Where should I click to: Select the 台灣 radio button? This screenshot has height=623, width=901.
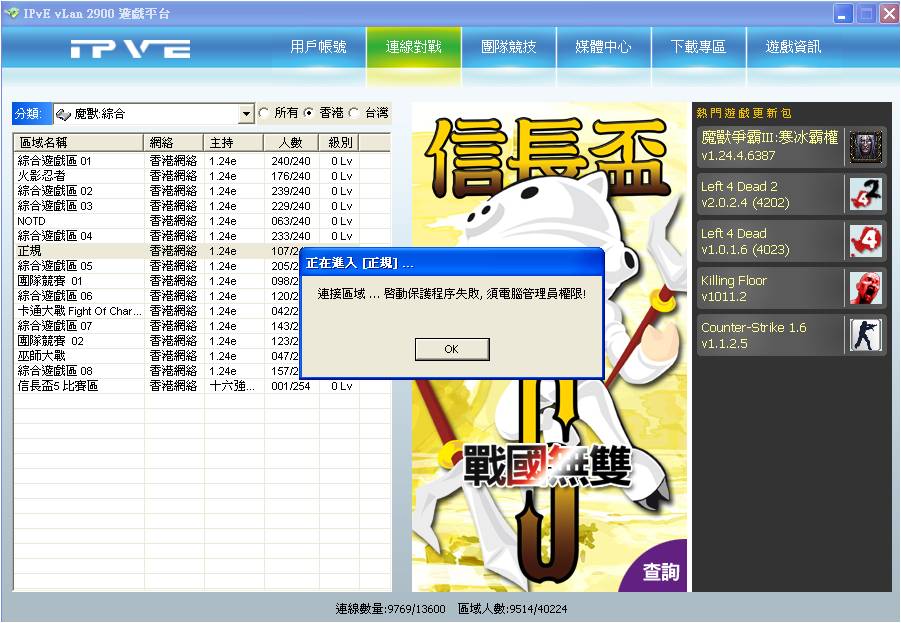tap(354, 113)
